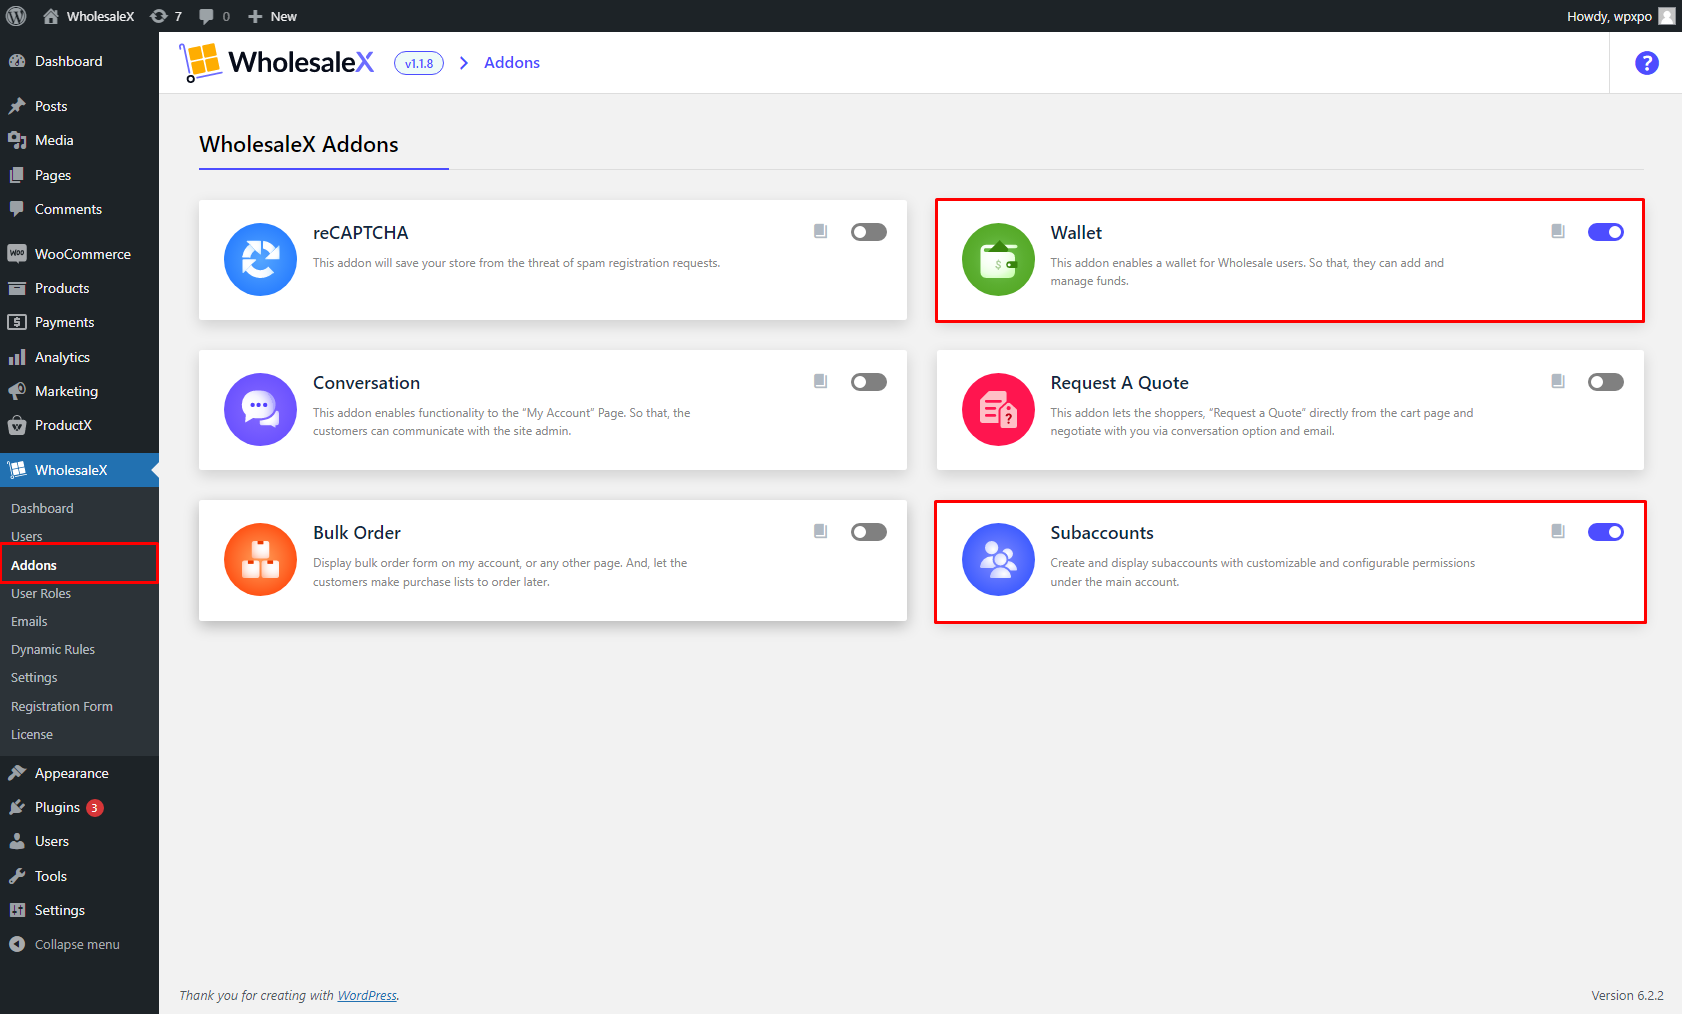Screen dimensions: 1682x1014
Task: Open the main Settings menu
Action: click(79, 910)
